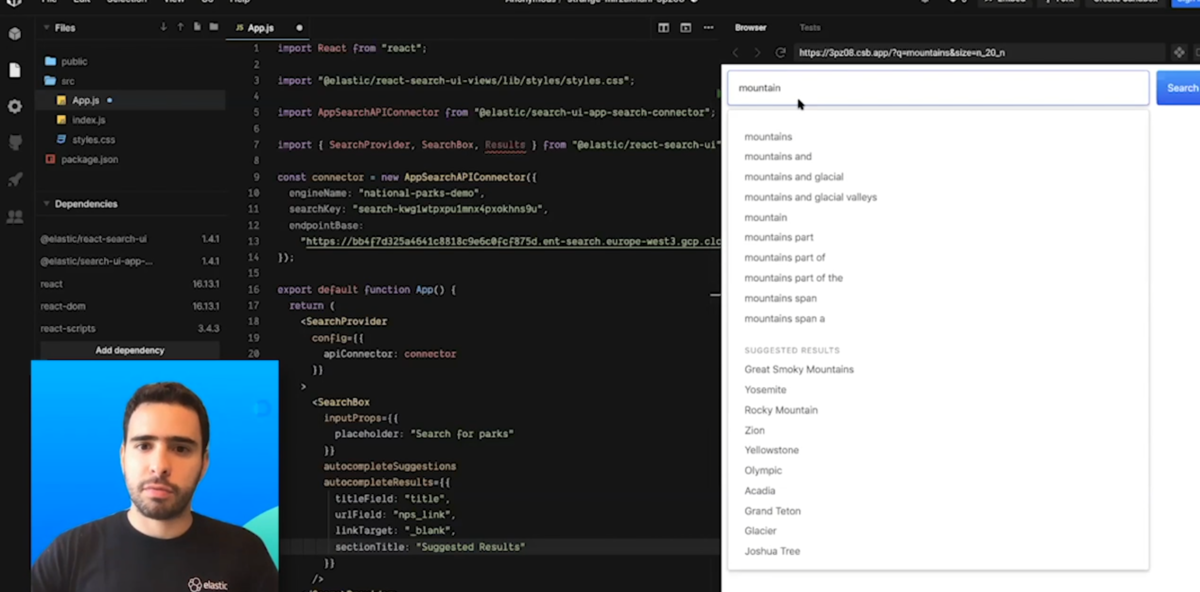Click the preview URL address bar
The height and width of the screenshot is (592, 1200).
(x=980, y=52)
